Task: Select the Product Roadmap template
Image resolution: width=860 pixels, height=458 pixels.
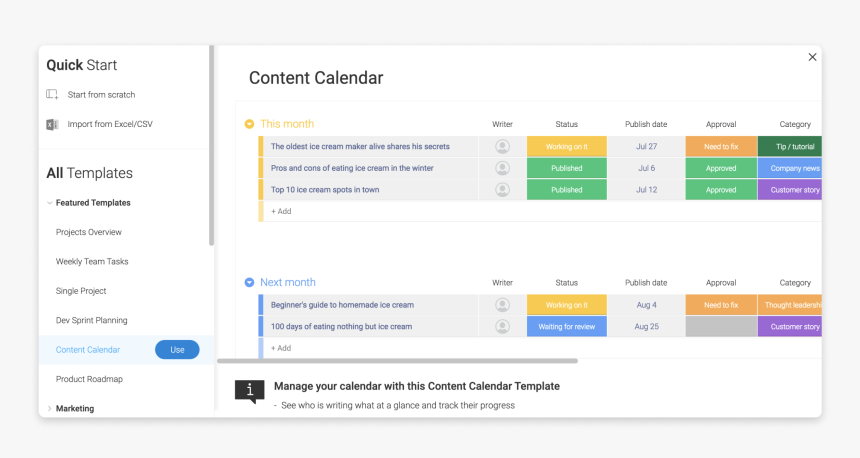Action: [x=89, y=379]
